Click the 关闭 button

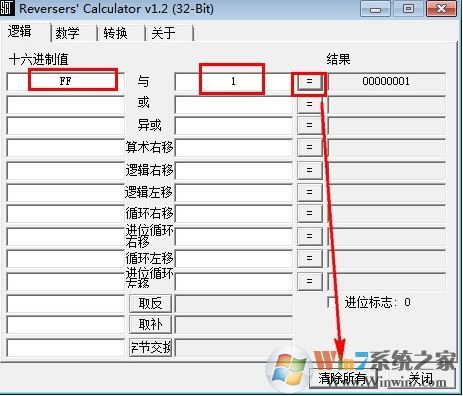coord(421,378)
